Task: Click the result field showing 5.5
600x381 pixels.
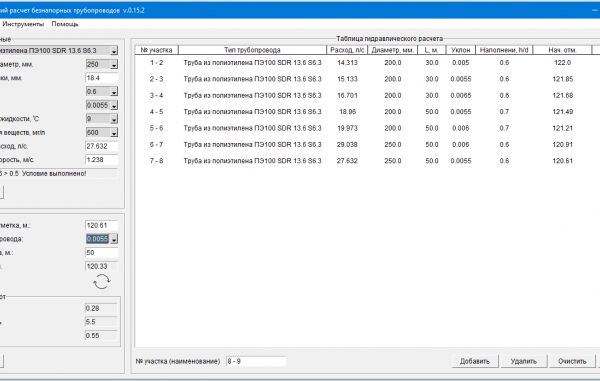Action: pyautogui.click(x=101, y=322)
